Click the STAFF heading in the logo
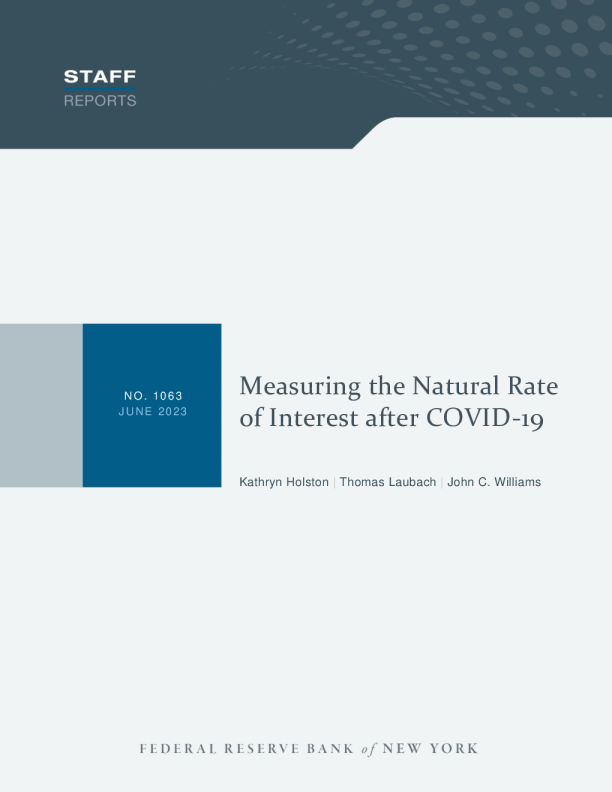The image size is (612, 792). 100,77
